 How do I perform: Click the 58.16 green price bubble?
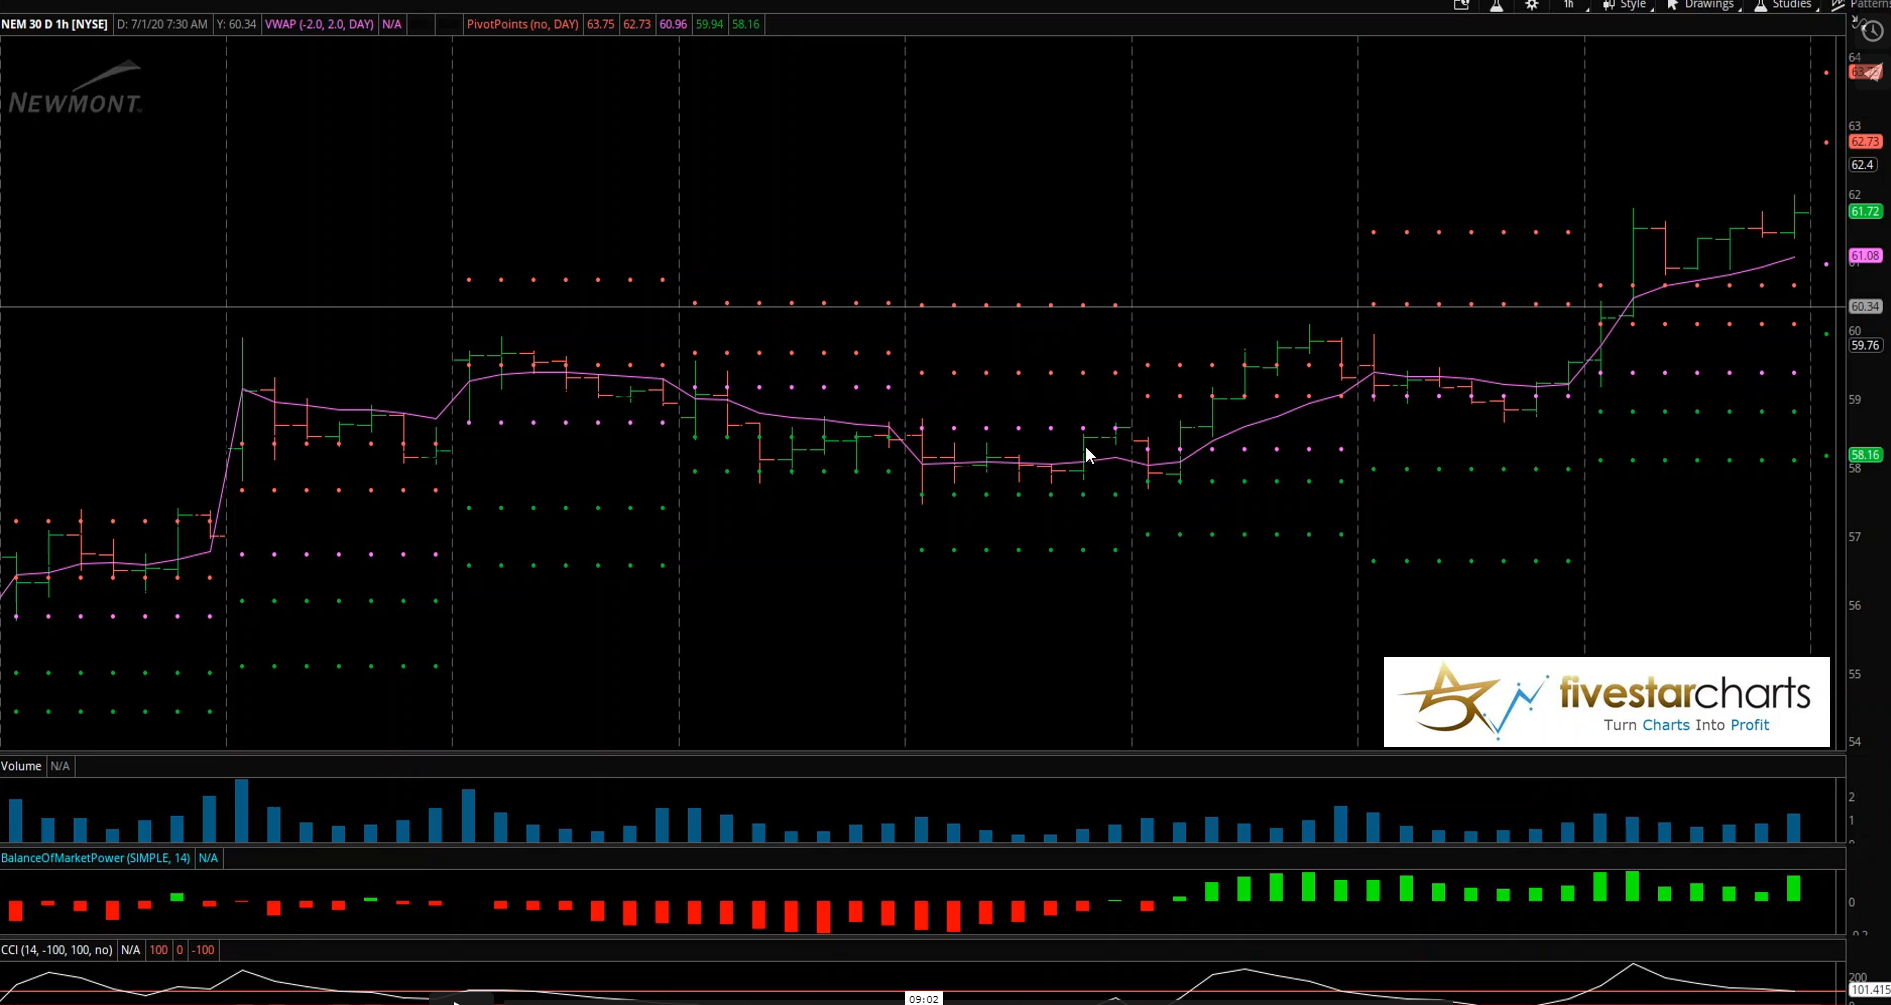(1866, 455)
